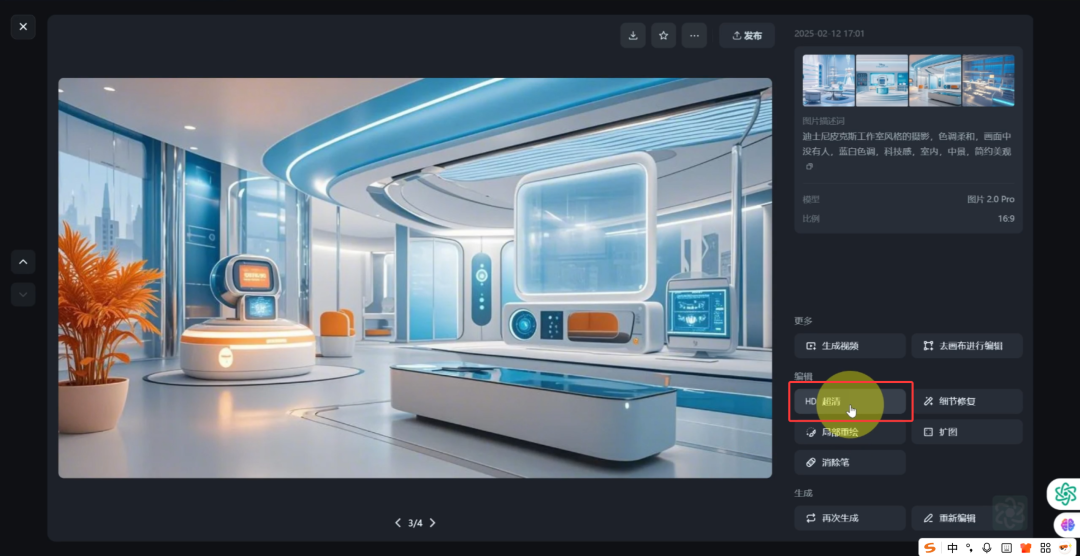
Task: Go to the previous record with the up chevron
Action: (23, 262)
